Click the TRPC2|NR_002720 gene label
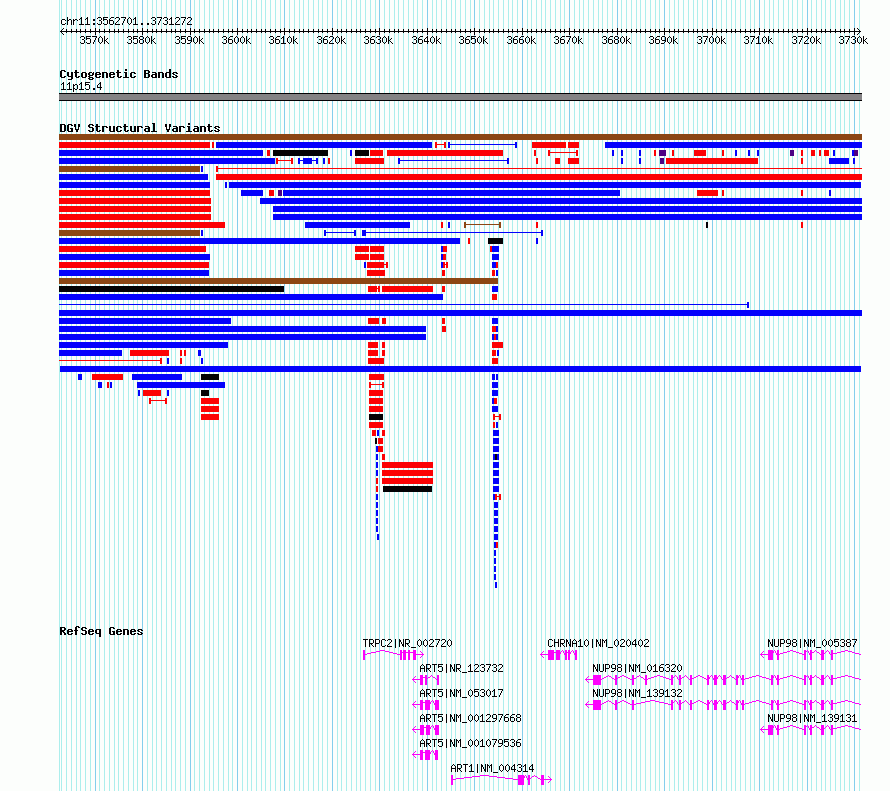 [408, 643]
